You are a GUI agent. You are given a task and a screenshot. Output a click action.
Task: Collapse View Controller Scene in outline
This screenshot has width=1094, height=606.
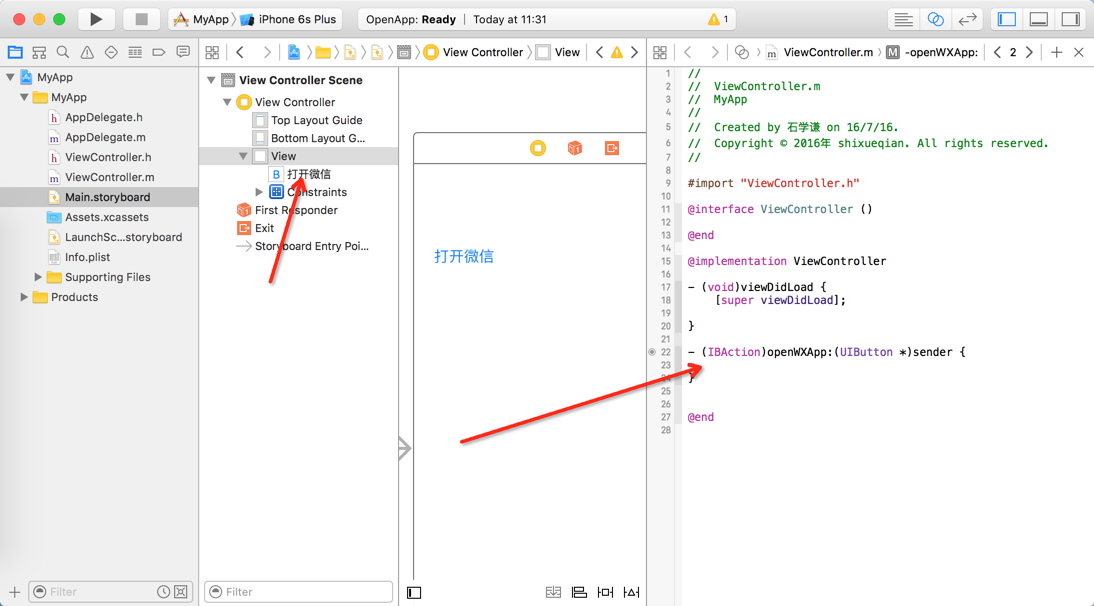[211, 80]
